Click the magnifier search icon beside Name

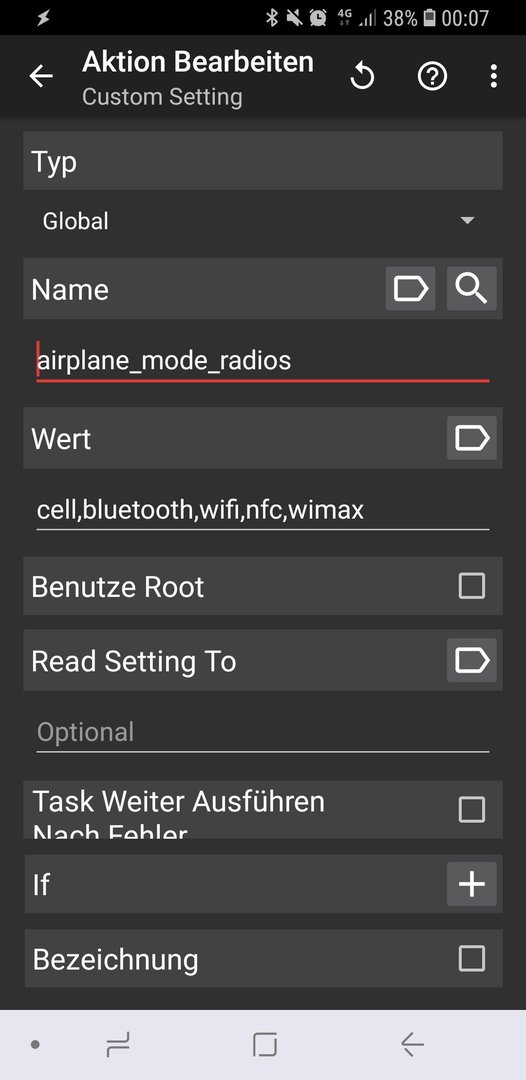(472, 289)
